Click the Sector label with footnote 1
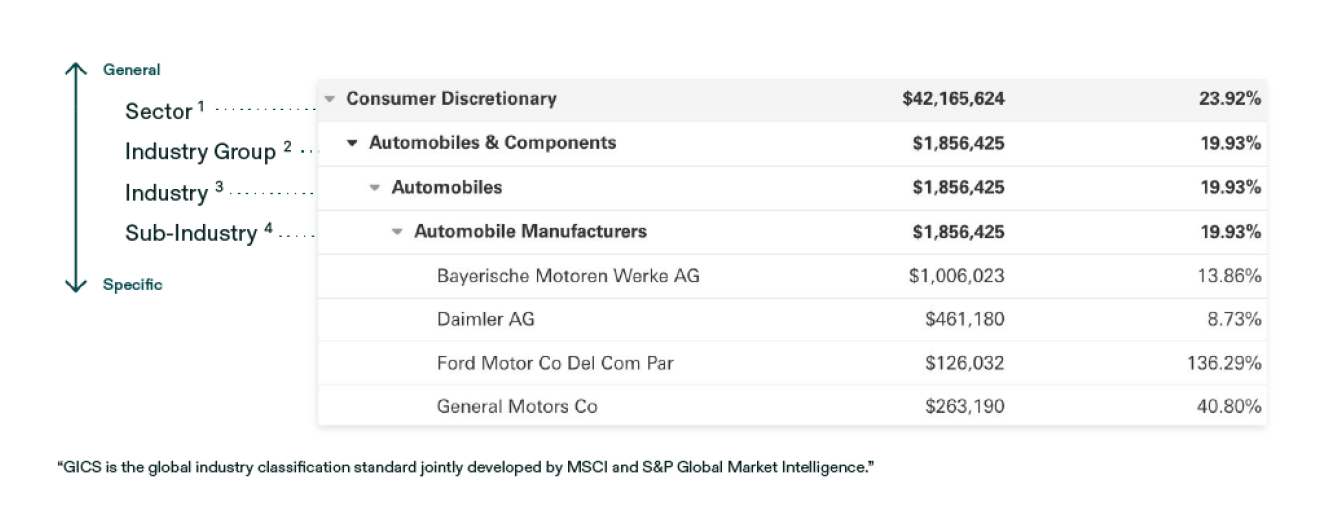The height and width of the screenshot is (519, 1324). point(159,111)
